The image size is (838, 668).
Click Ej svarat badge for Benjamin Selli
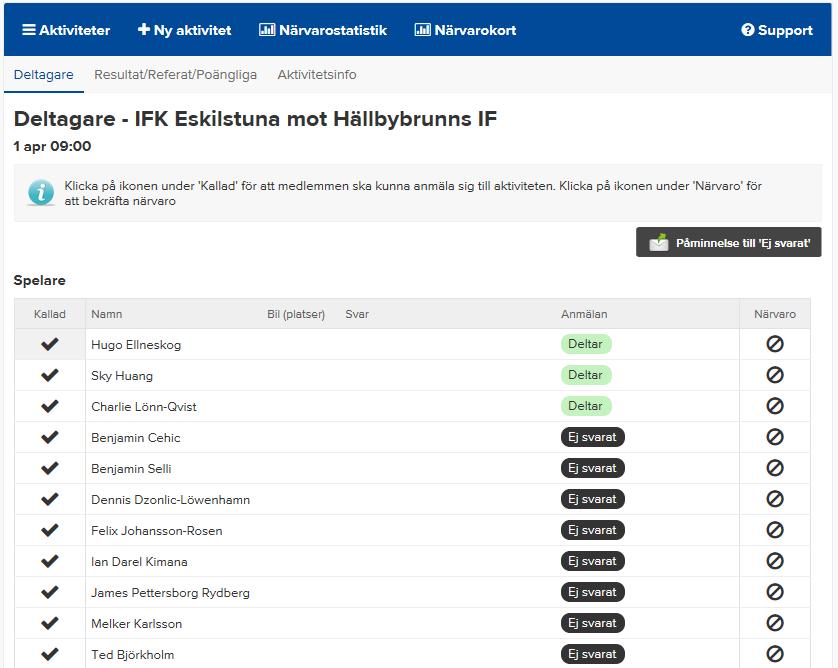tap(593, 468)
